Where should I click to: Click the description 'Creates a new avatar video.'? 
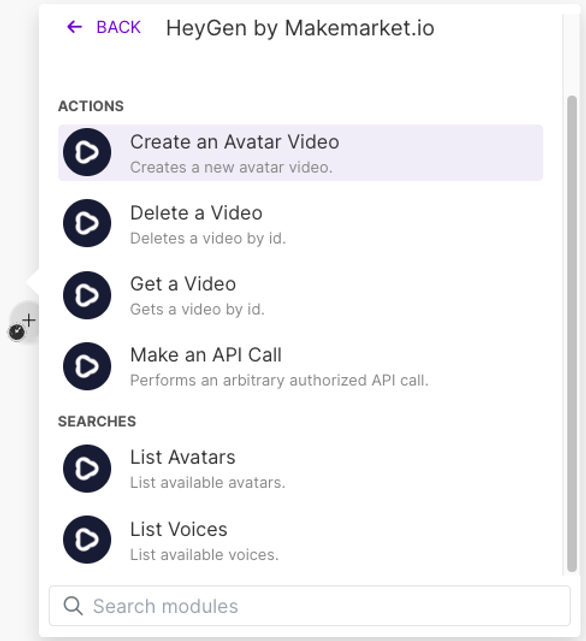click(231, 167)
